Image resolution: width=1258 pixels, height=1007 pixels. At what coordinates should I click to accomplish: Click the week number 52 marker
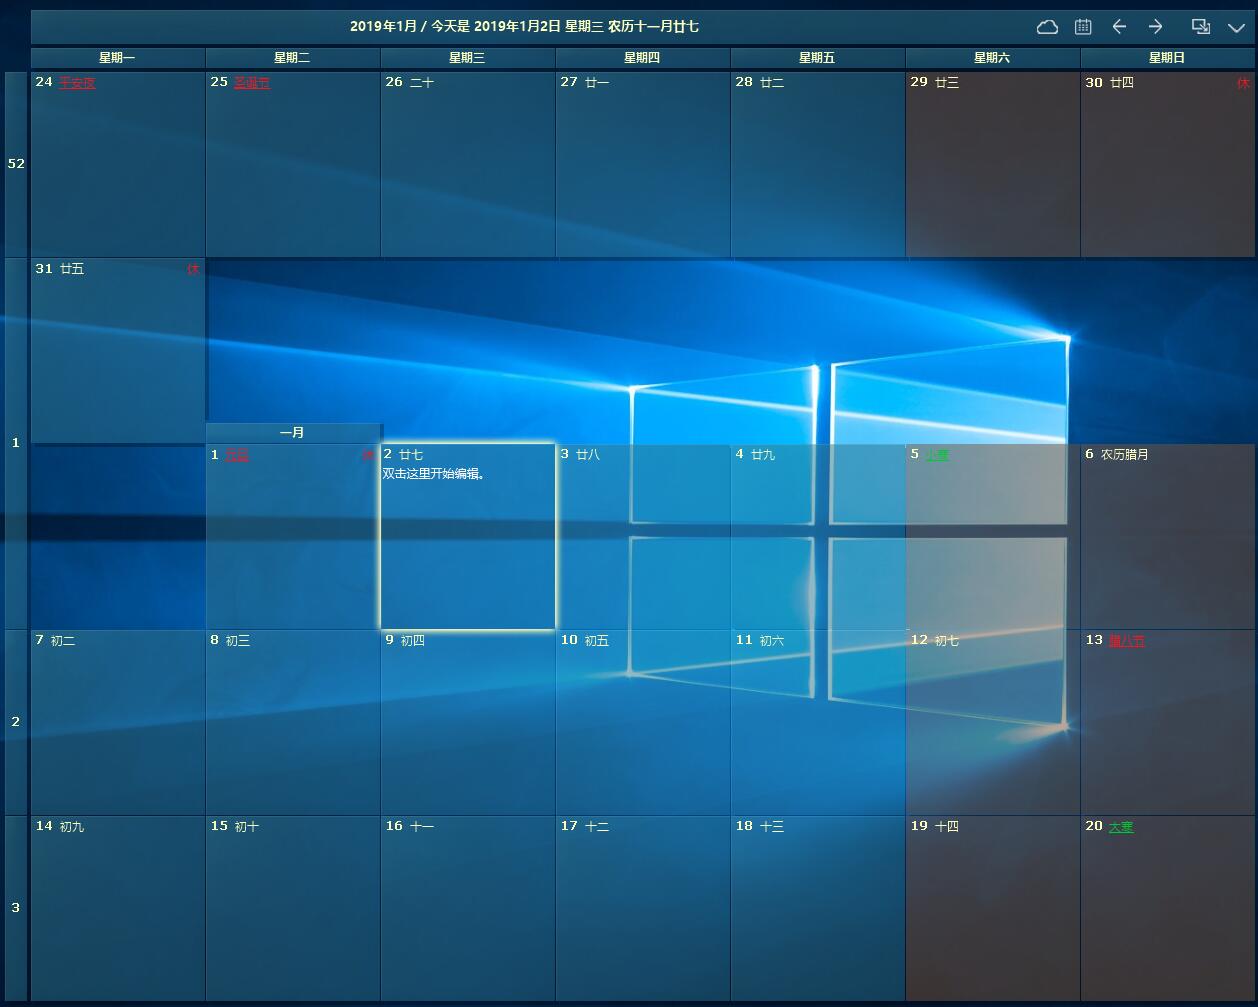pyautogui.click(x=15, y=163)
